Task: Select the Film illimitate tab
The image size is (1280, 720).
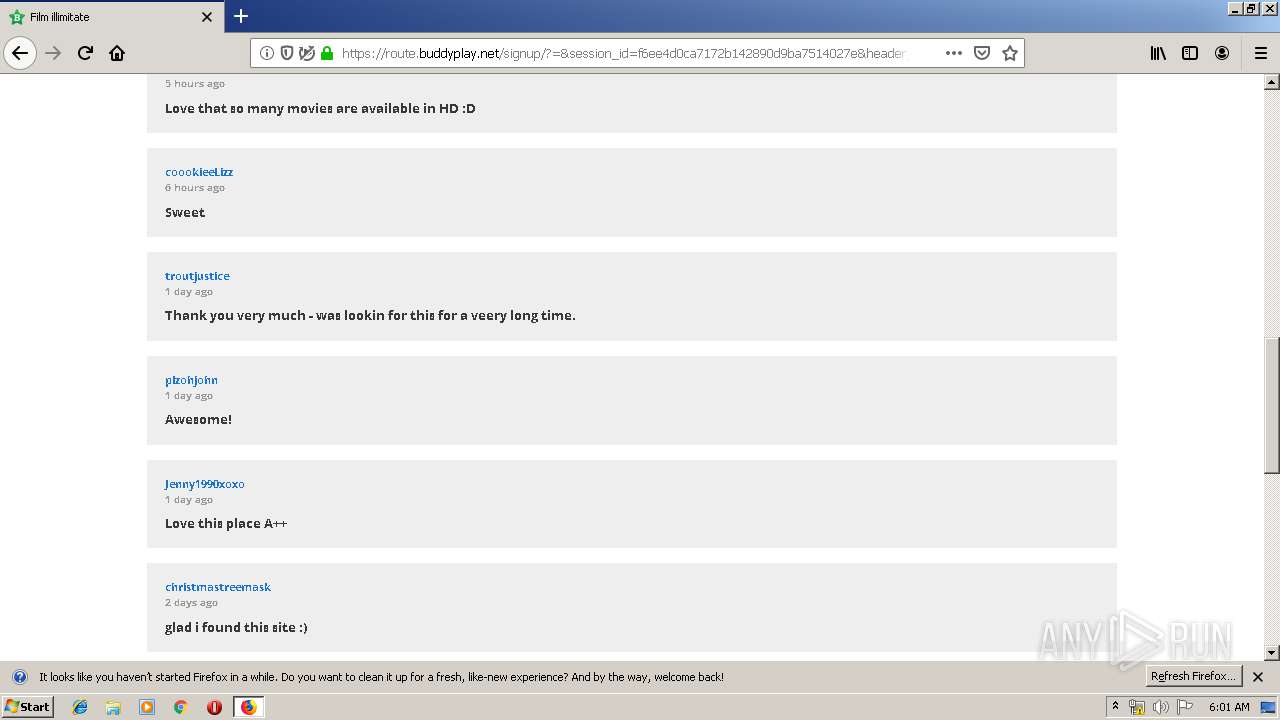Action: tap(111, 17)
